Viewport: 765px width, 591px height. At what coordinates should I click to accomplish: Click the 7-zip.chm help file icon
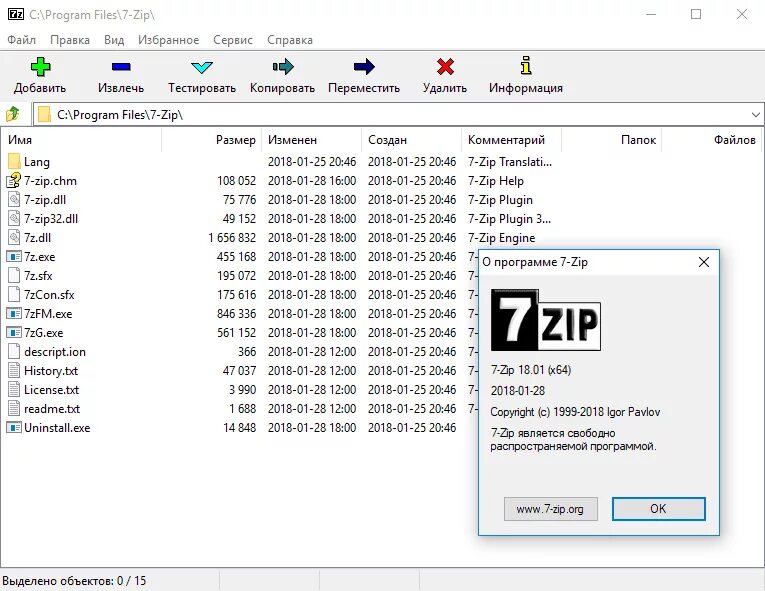coord(14,181)
